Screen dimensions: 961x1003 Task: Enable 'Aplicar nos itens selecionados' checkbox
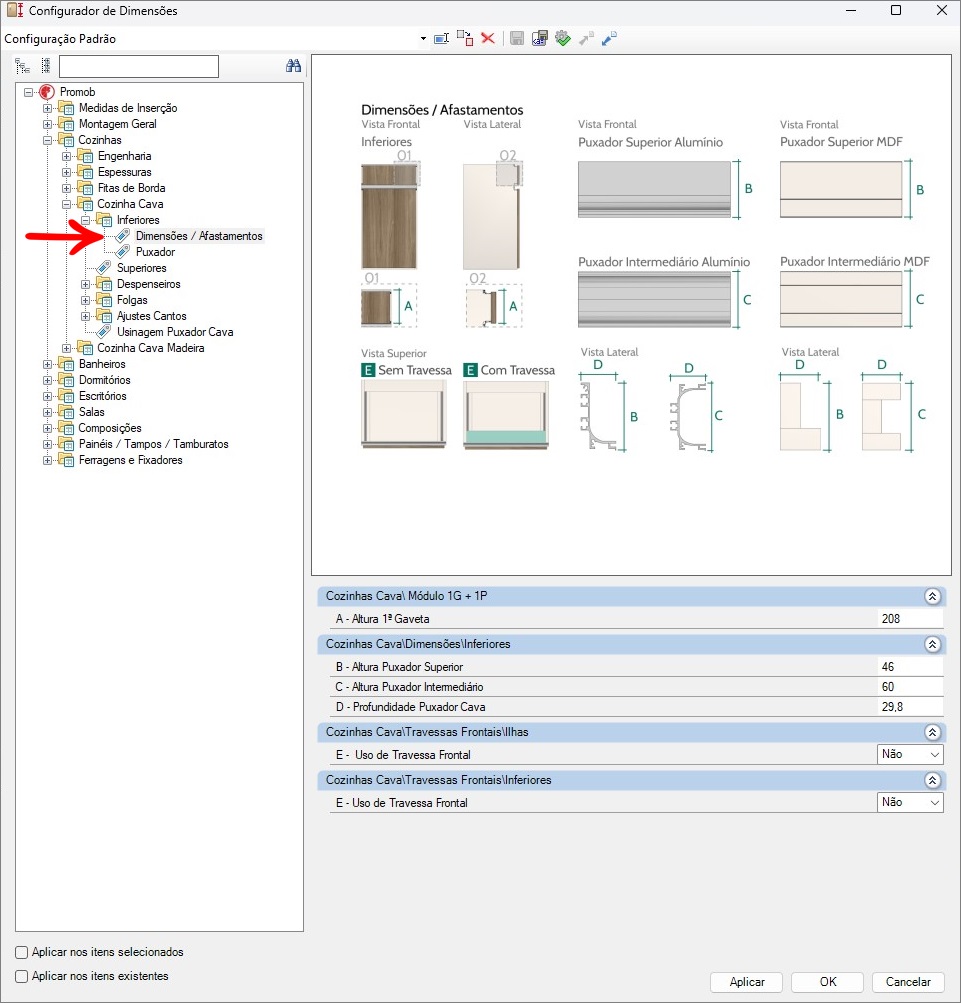coord(22,952)
